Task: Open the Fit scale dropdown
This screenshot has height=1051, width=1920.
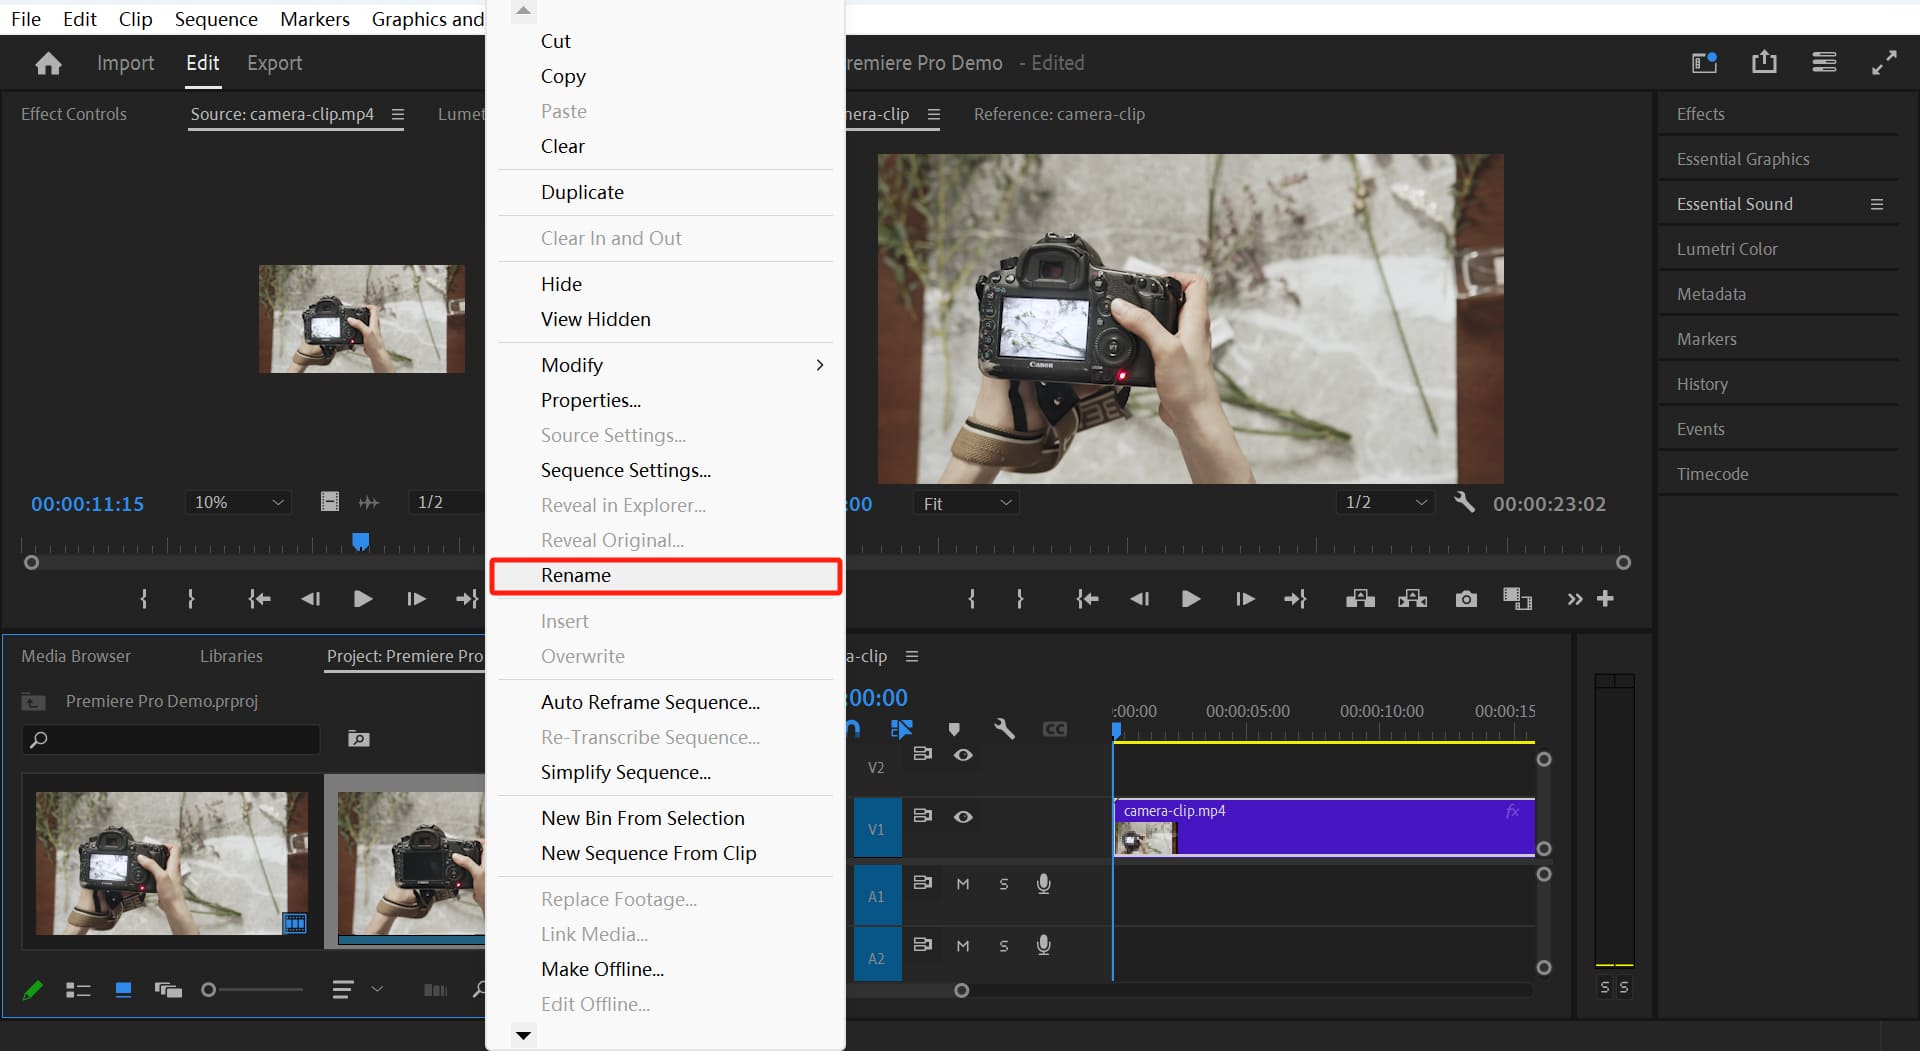Action: pos(966,503)
